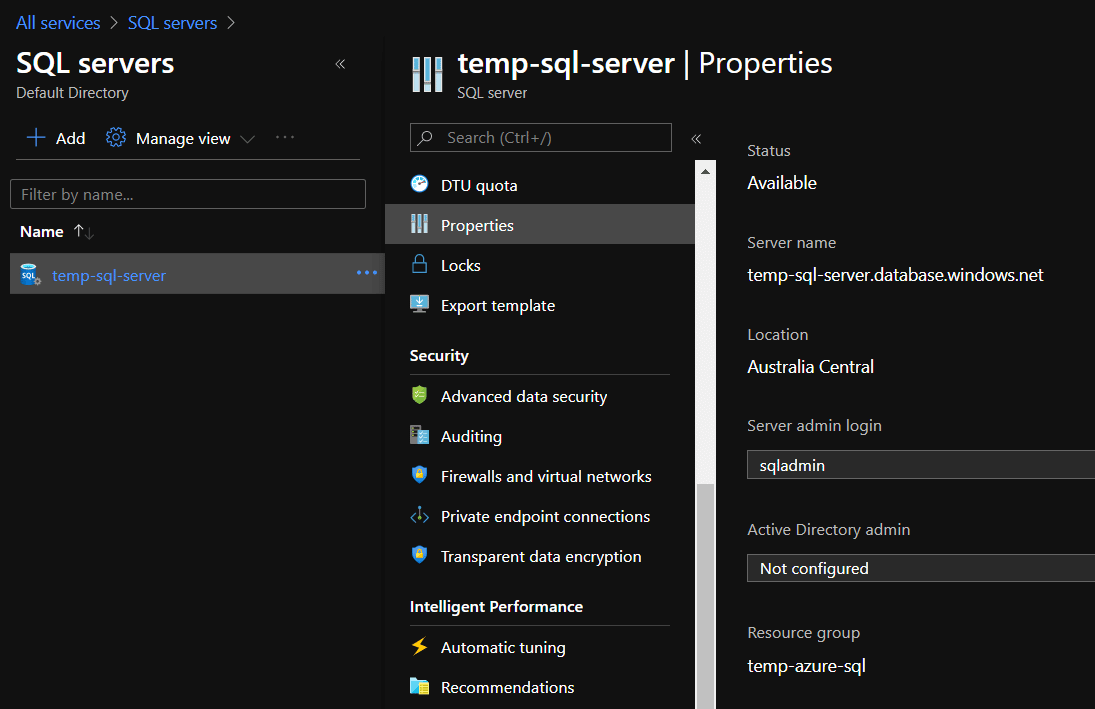The height and width of the screenshot is (709, 1095).
Task: Open the Auditing menu item
Action: pos(540,436)
